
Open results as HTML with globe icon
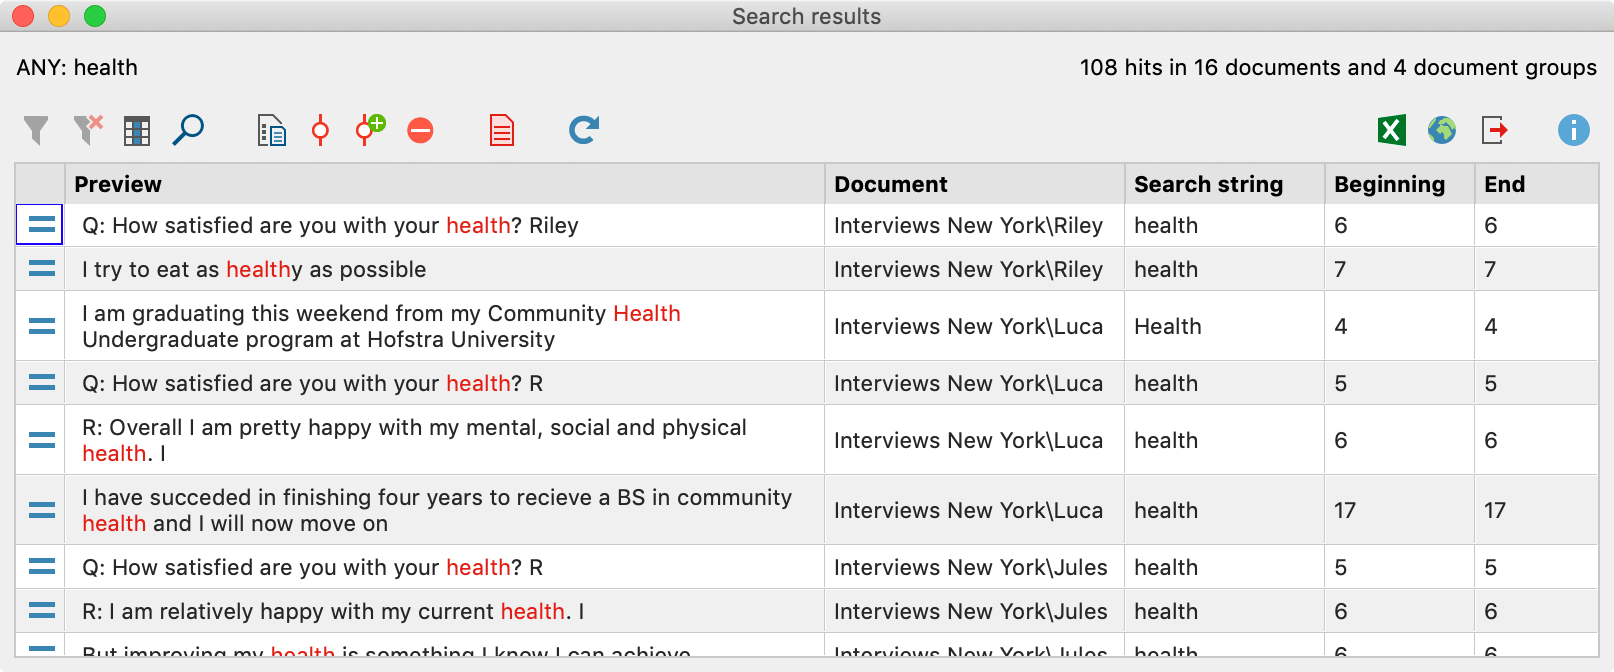(1441, 130)
